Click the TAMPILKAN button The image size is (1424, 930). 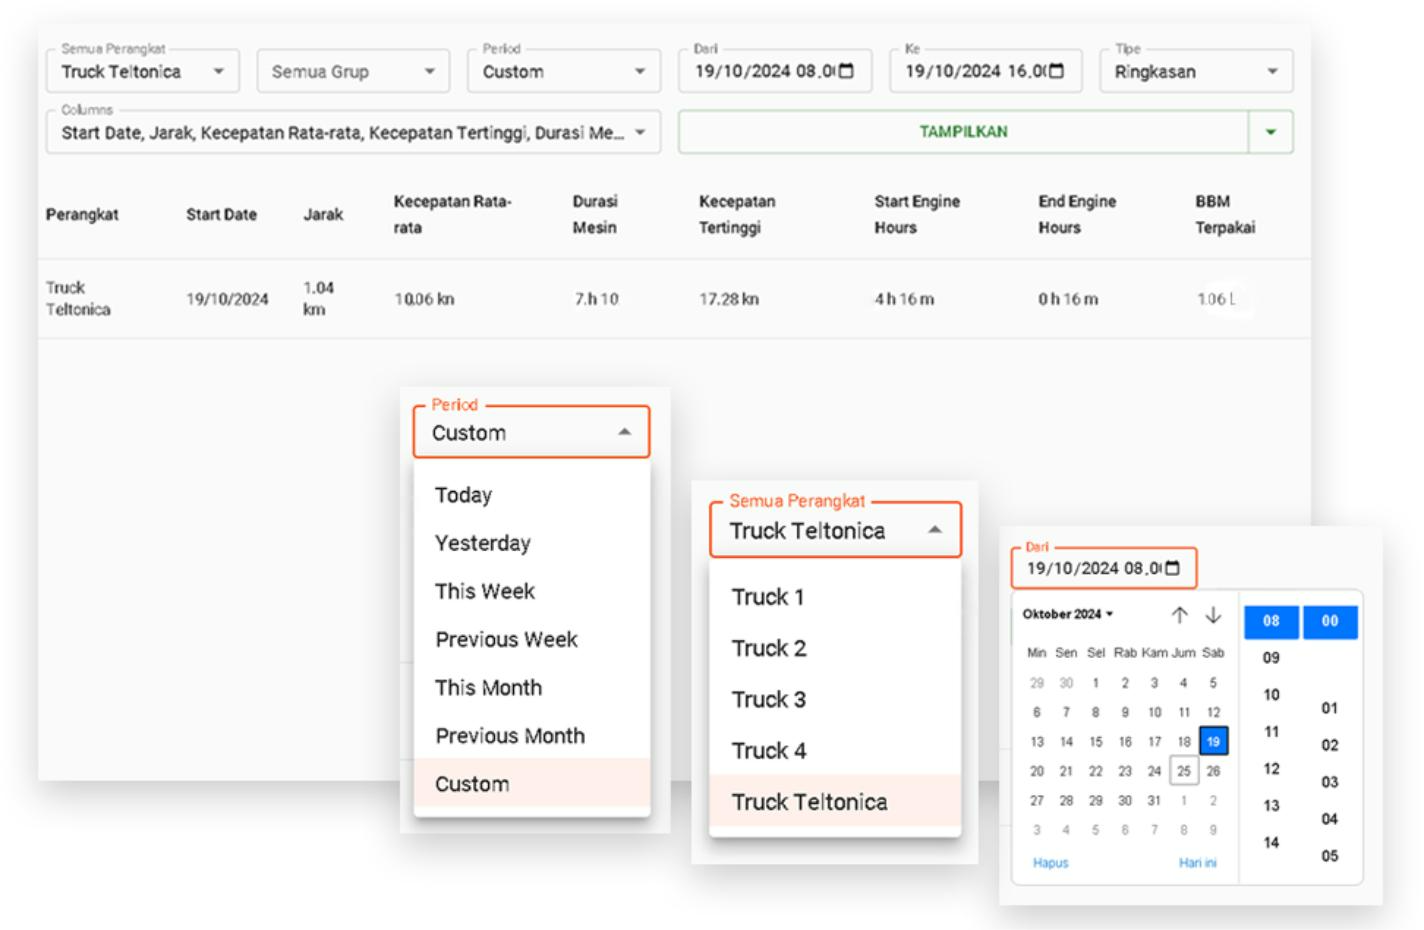[x=963, y=132]
